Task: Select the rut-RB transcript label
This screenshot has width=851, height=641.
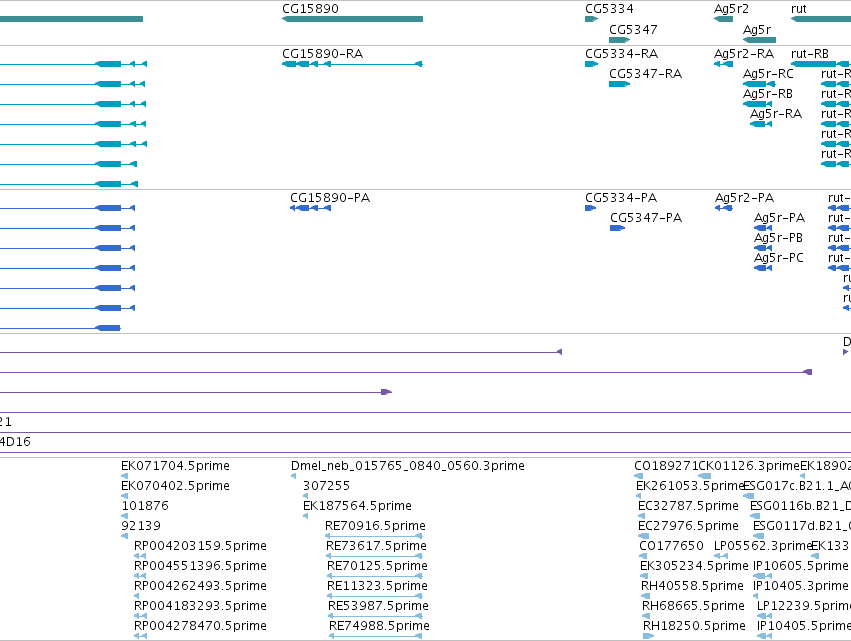Action: click(810, 54)
